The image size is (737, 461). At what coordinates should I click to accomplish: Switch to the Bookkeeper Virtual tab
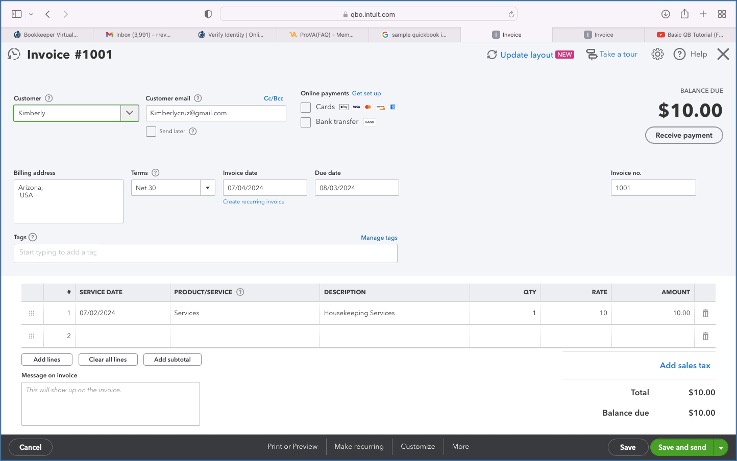pos(47,35)
